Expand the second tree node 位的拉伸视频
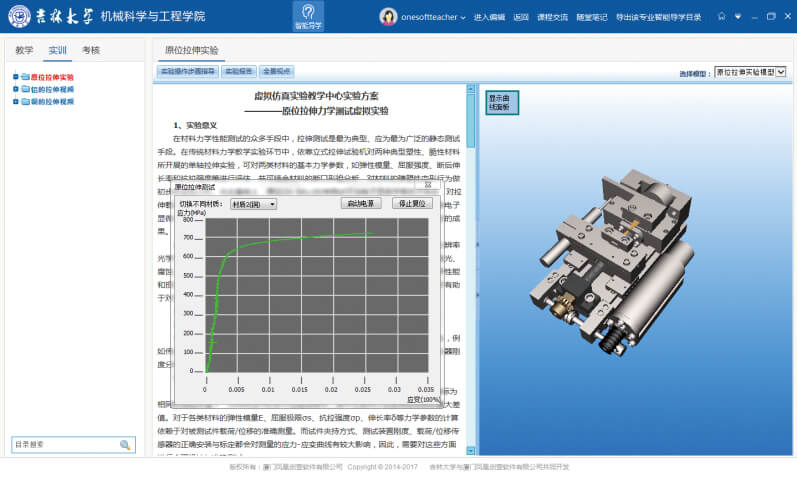The height and width of the screenshot is (483, 797). pyautogui.click(x=14, y=89)
